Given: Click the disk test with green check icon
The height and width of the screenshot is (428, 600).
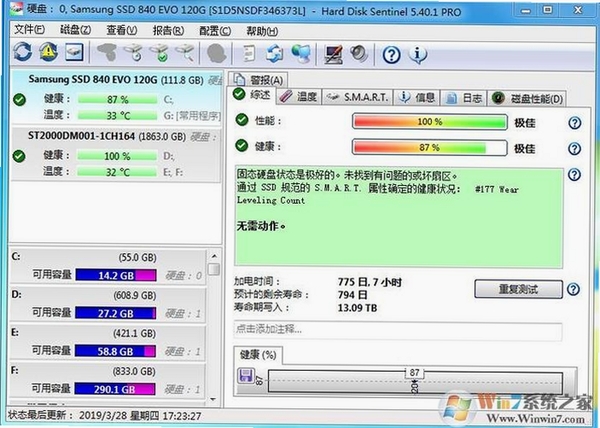Looking at the screenshot, I should point(159,52).
